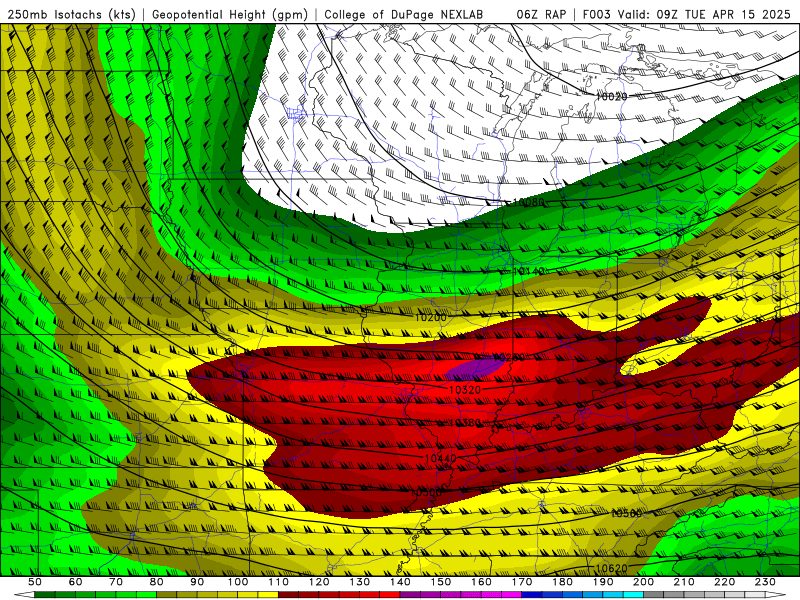
Task: Click the '120' value on the legend scale
Action: 319,582
